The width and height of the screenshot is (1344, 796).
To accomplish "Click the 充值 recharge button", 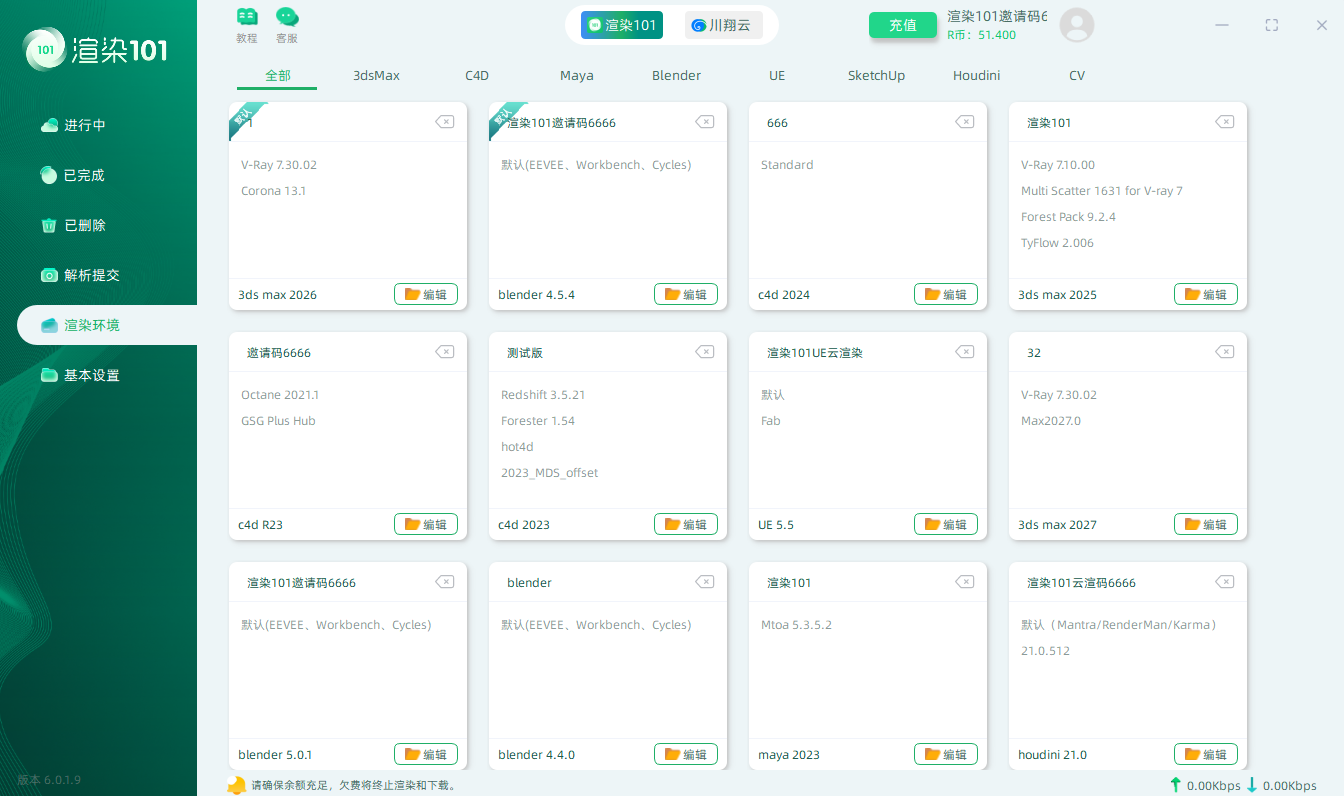I will pos(903,25).
